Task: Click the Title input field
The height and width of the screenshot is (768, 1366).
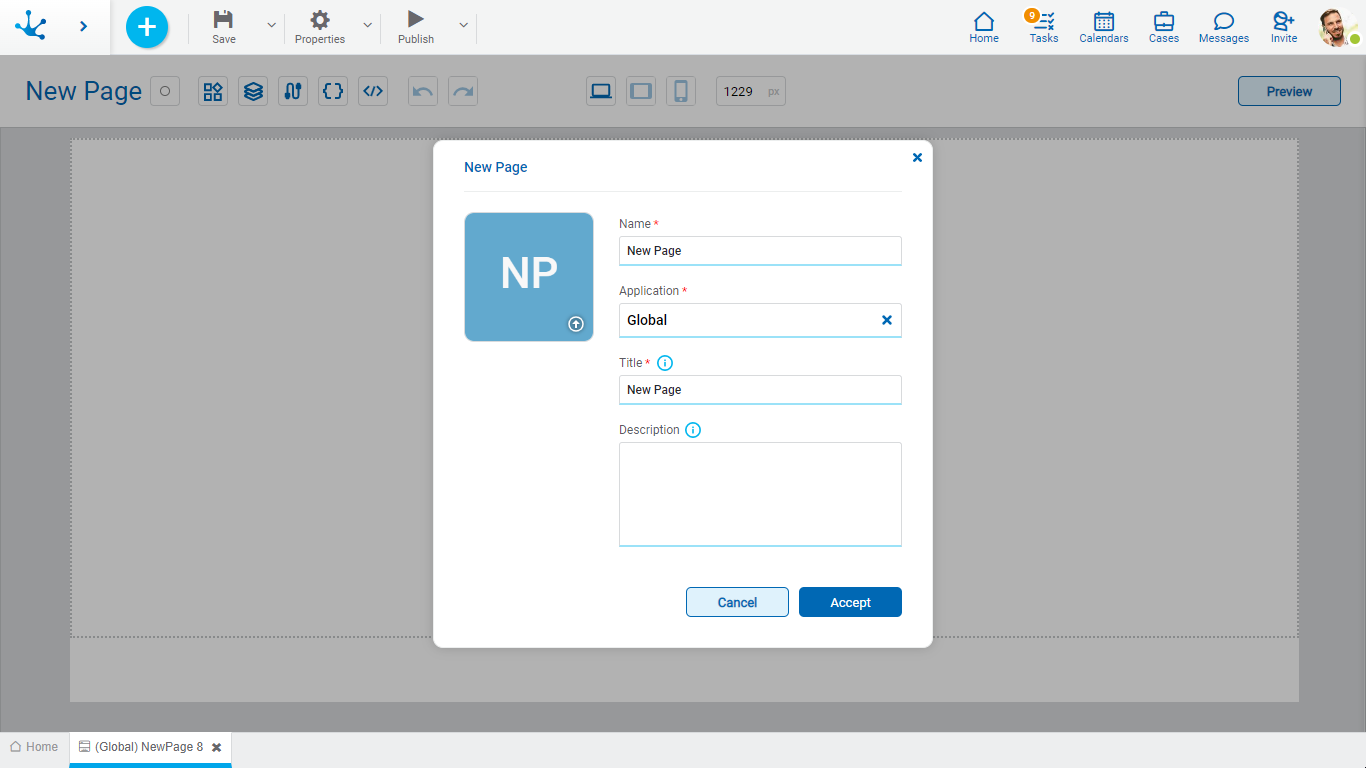Action: [x=760, y=390]
